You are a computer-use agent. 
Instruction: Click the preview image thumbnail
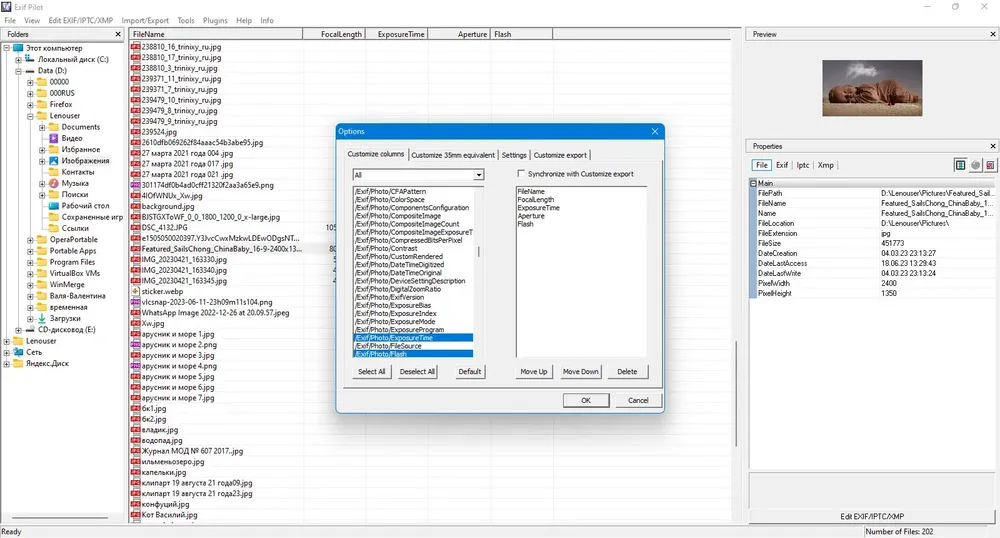(x=872, y=88)
